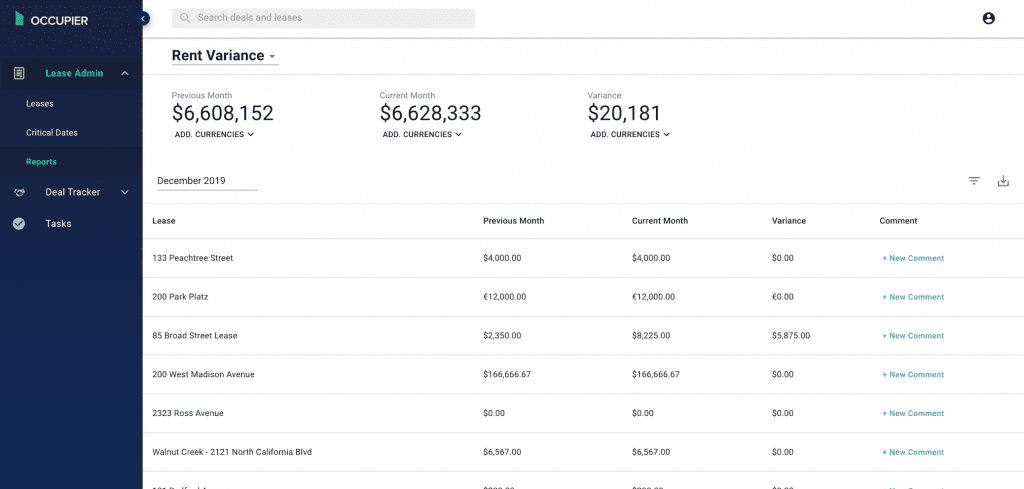This screenshot has height=489, width=1024.
Task: Open Tasks in the sidebar
Action: [58, 223]
